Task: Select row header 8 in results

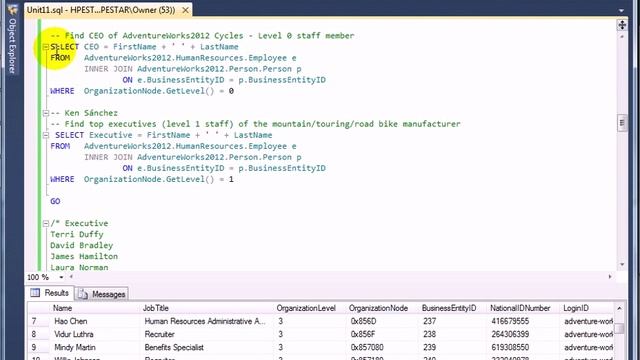Action: tap(39, 334)
